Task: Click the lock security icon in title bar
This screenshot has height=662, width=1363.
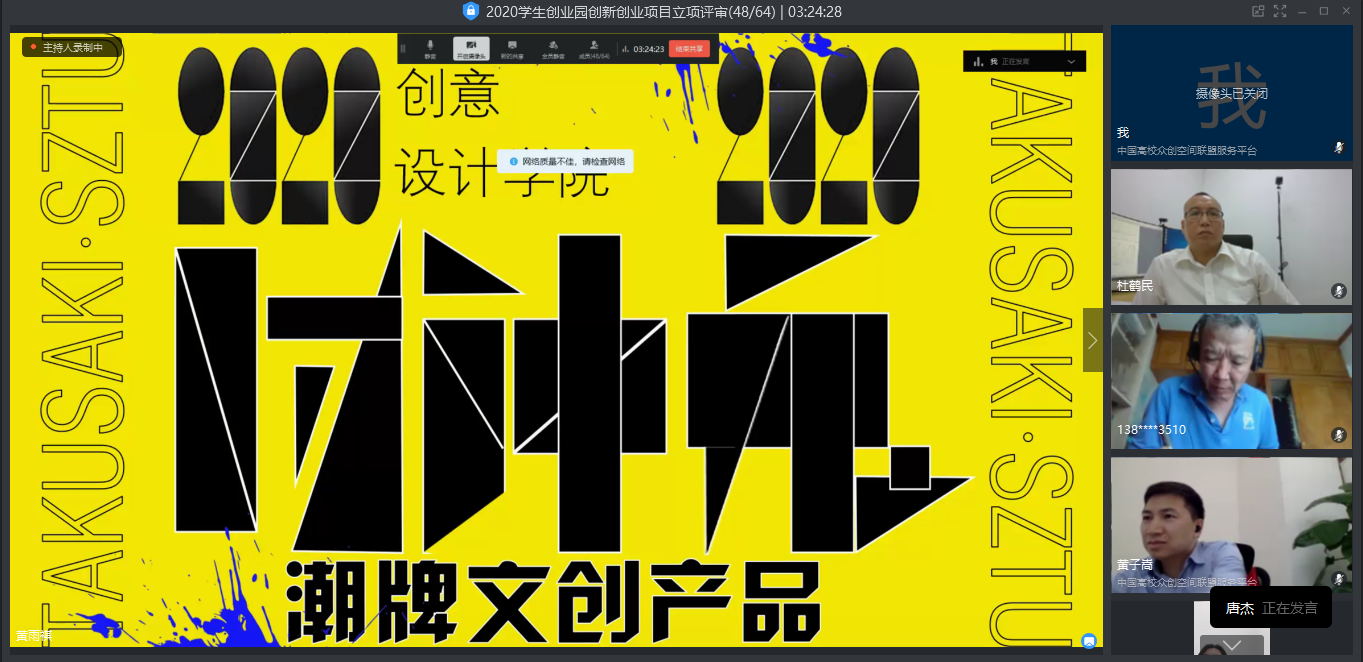Action: click(x=471, y=11)
